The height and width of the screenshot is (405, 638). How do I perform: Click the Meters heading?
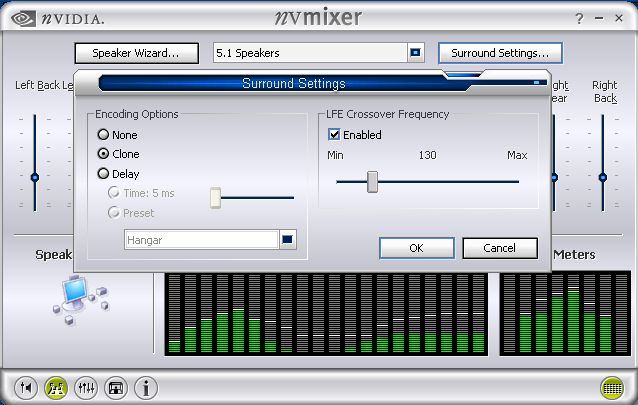point(574,254)
